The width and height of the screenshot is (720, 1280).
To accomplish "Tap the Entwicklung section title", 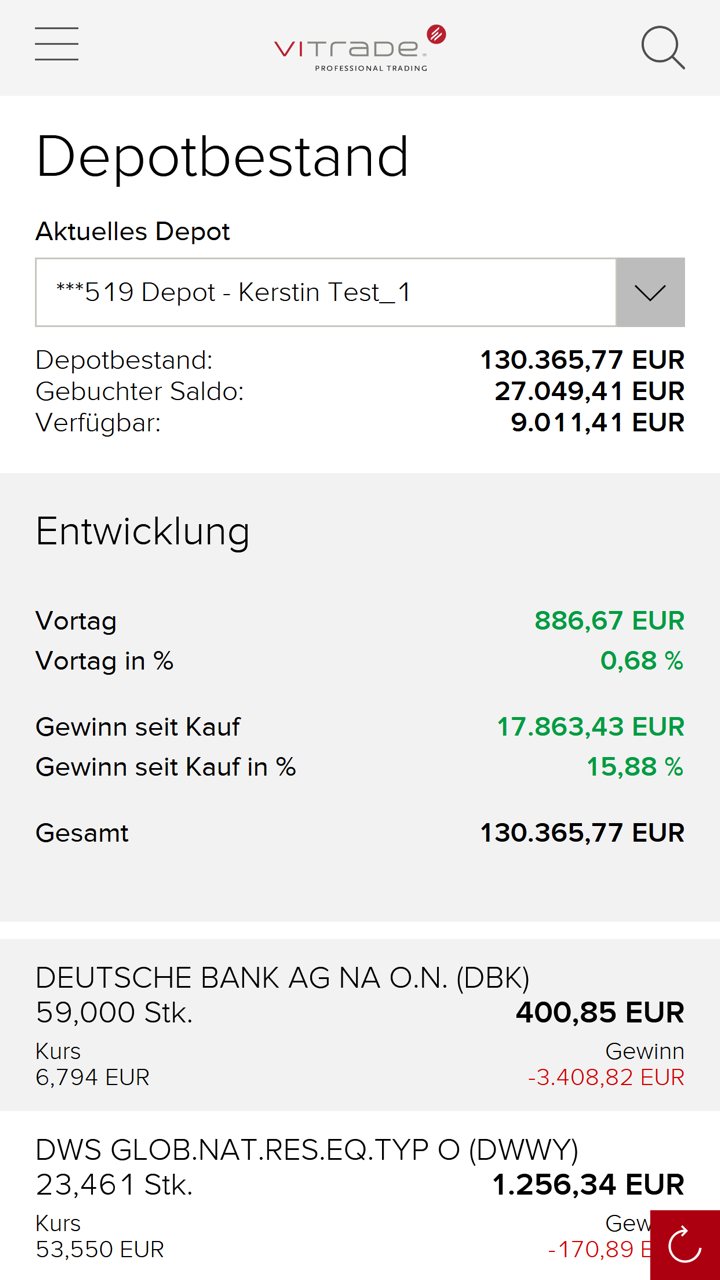I will pyautogui.click(x=142, y=531).
